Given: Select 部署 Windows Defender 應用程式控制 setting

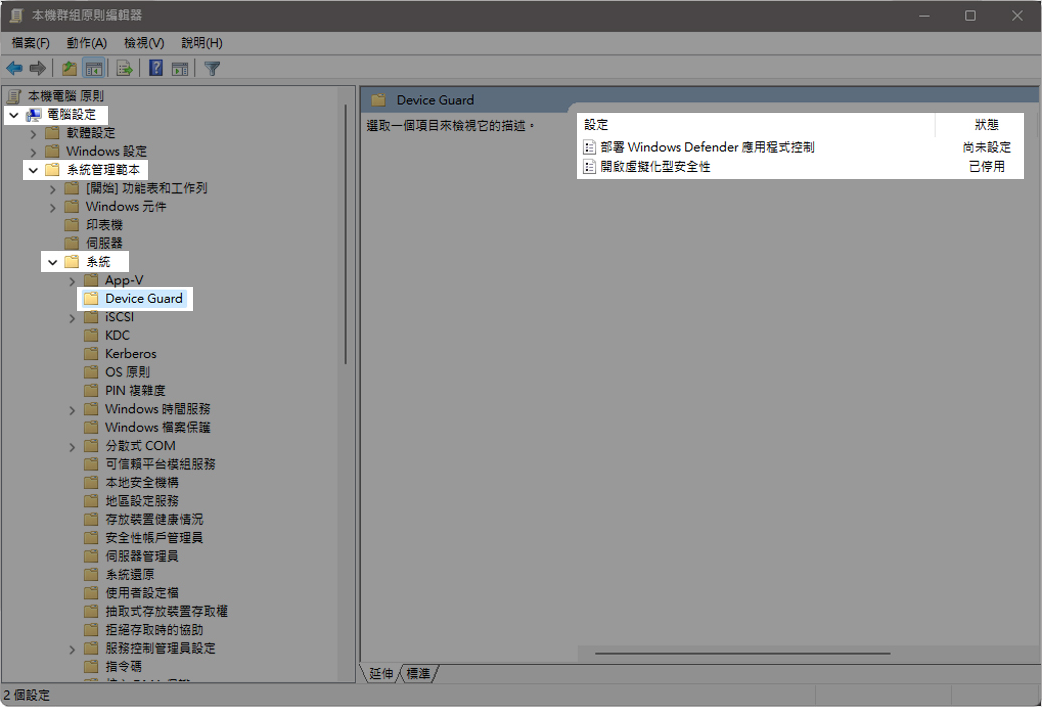Looking at the screenshot, I should pos(707,147).
